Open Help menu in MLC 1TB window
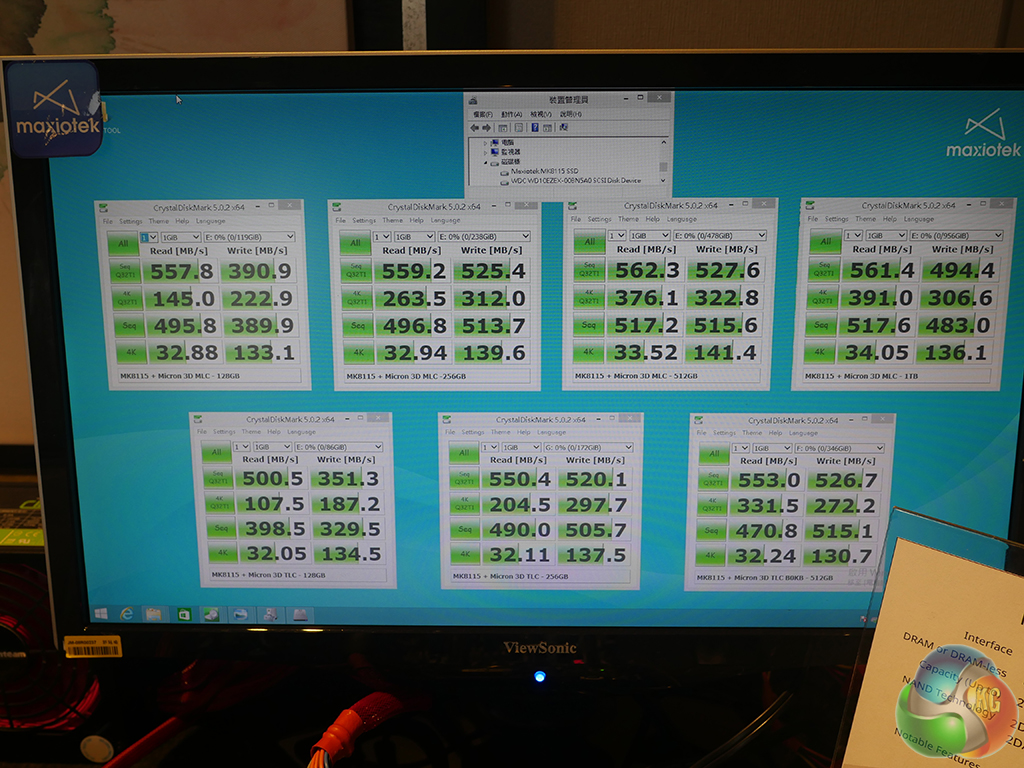Screen dimensions: 1024x768 click(x=889, y=219)
